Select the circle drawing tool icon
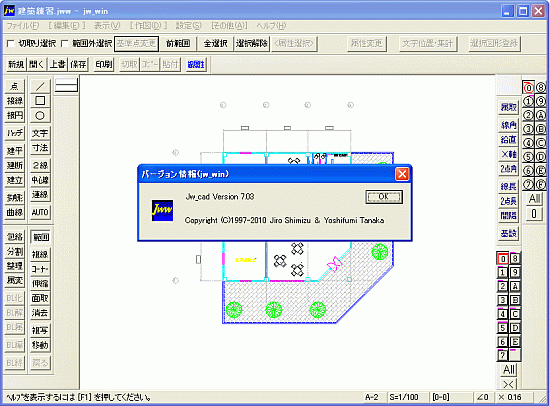The image size is (550, 406). (x=40, y=115)
